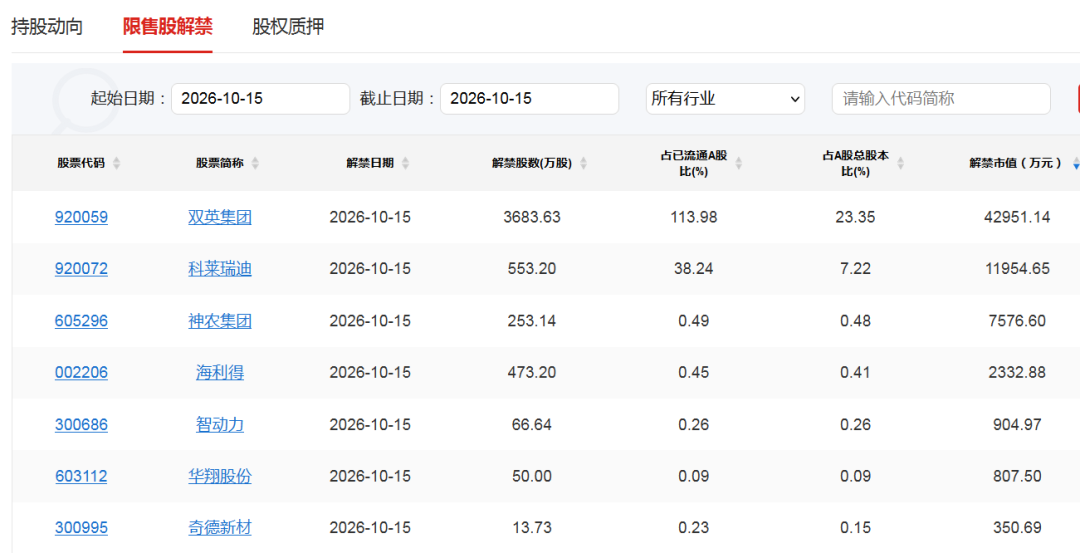
Task: Open the 海利得 stock link
Action: (x=220, y=373)
